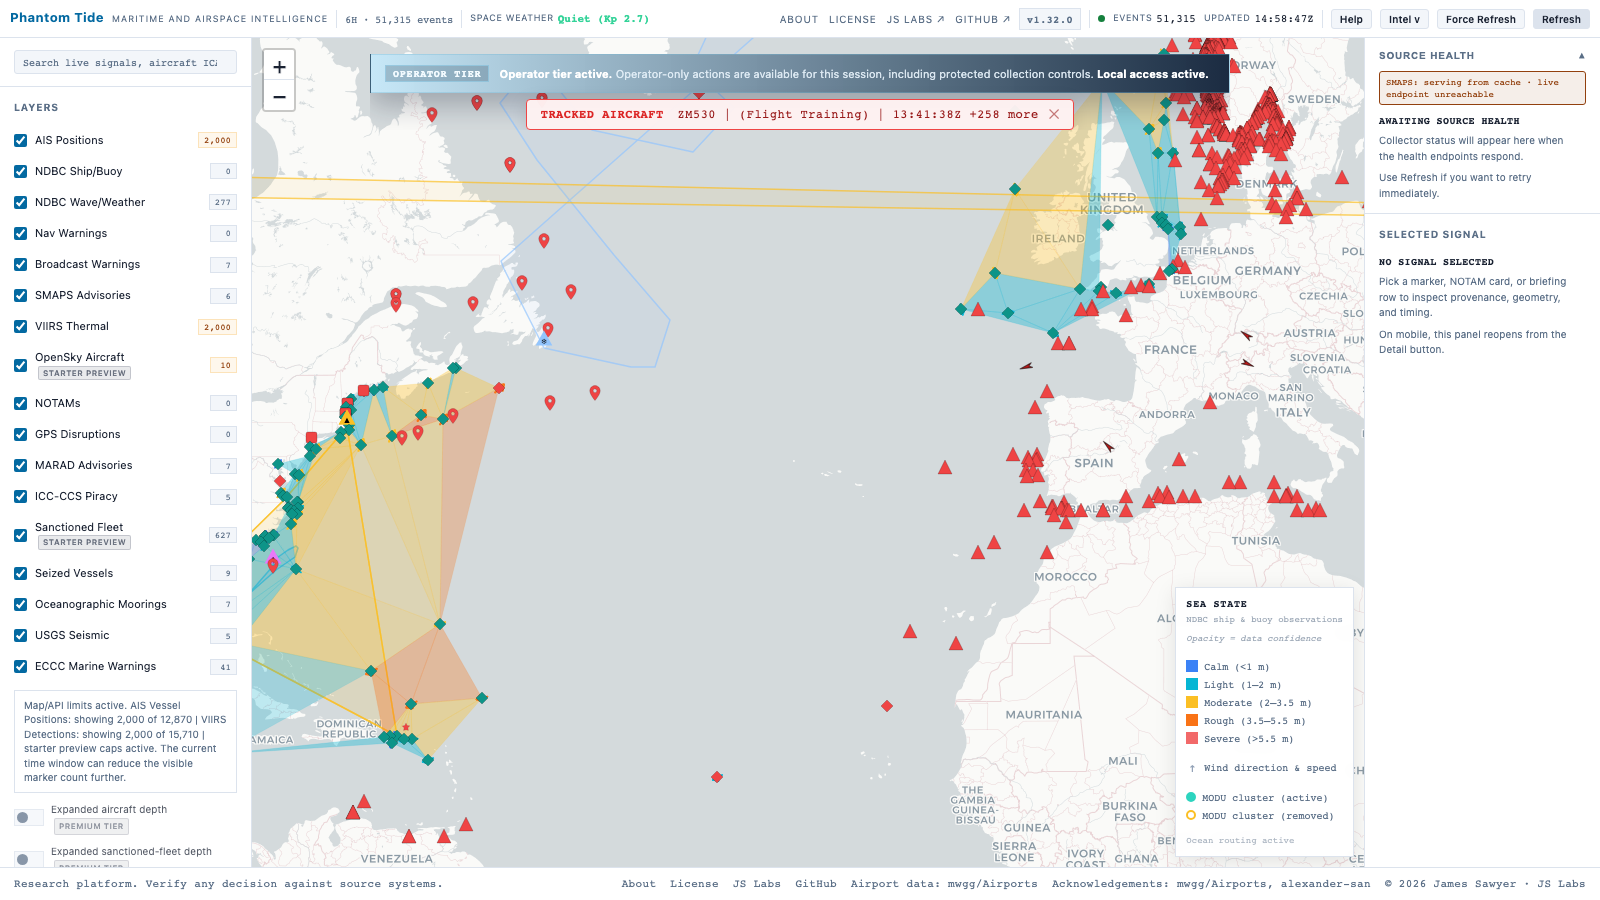This screenshot has width=1600, height=900.
Task: Click the v1.32.0 version badge
Action: [x=1050, y=19]
